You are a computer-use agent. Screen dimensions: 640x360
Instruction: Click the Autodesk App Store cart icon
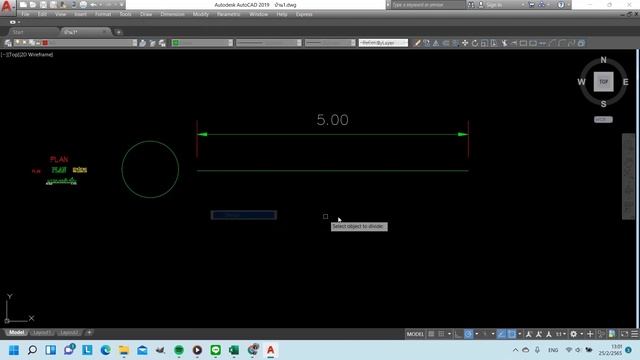(x=531, y=5)
